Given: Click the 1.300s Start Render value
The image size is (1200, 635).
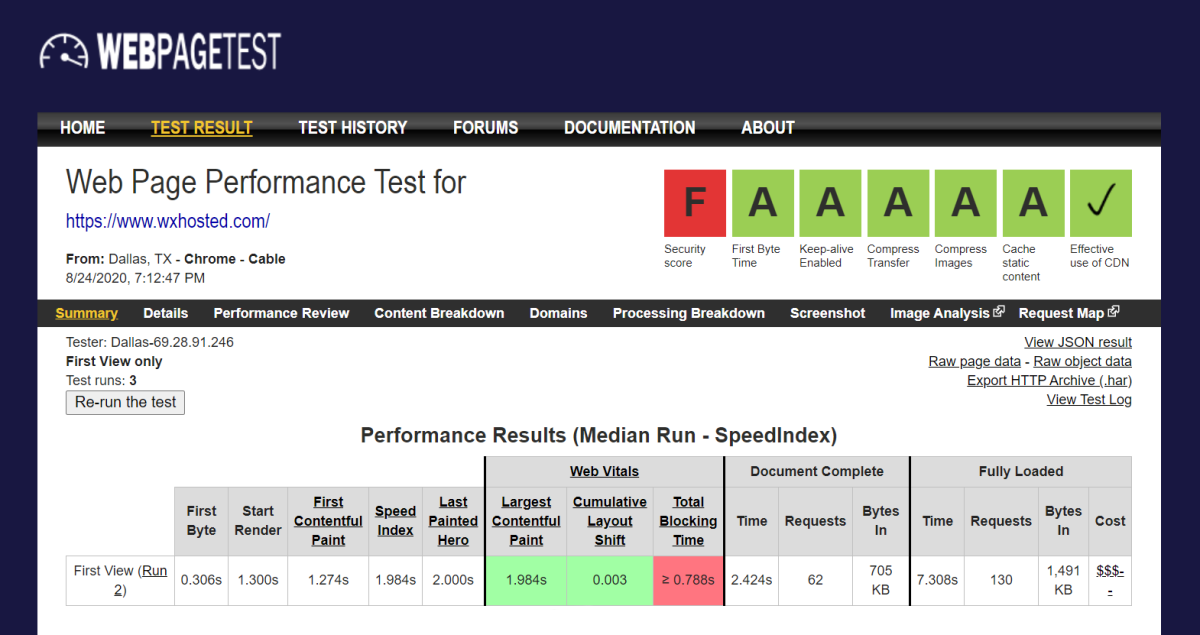Looking at the screenshot, I should click(x=258, y=580).
